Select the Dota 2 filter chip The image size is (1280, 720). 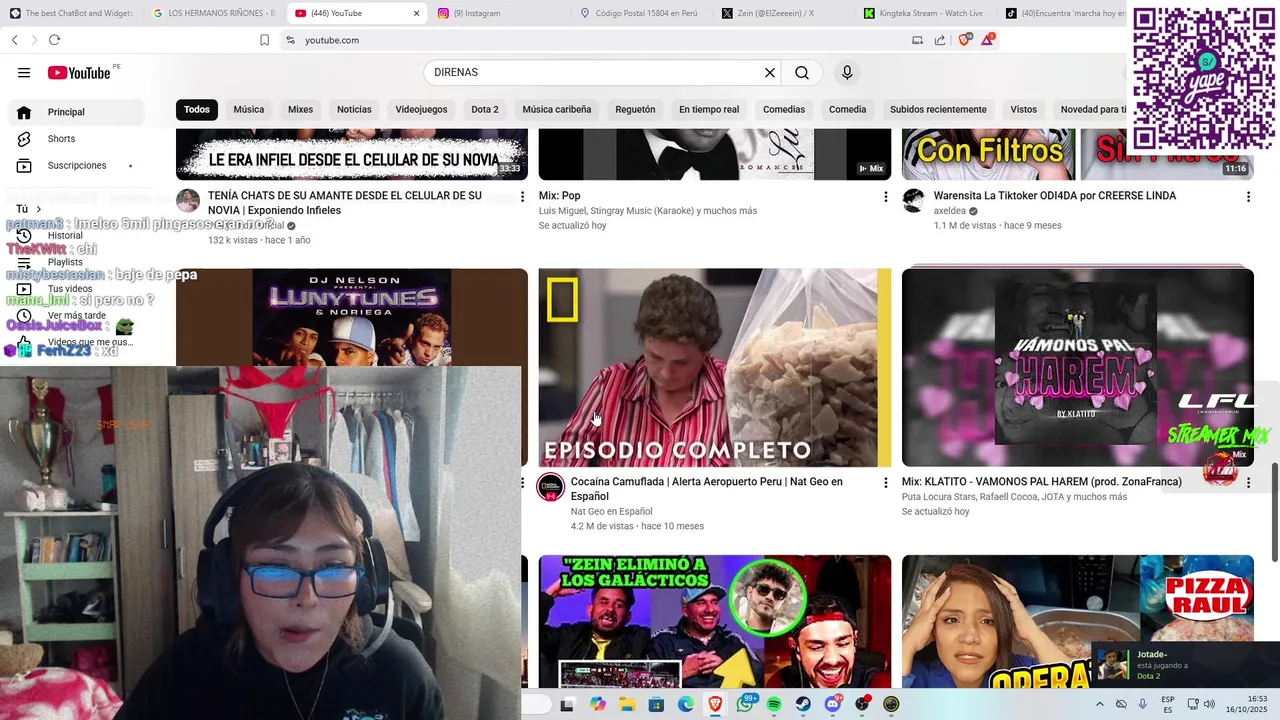coord(485,109)
